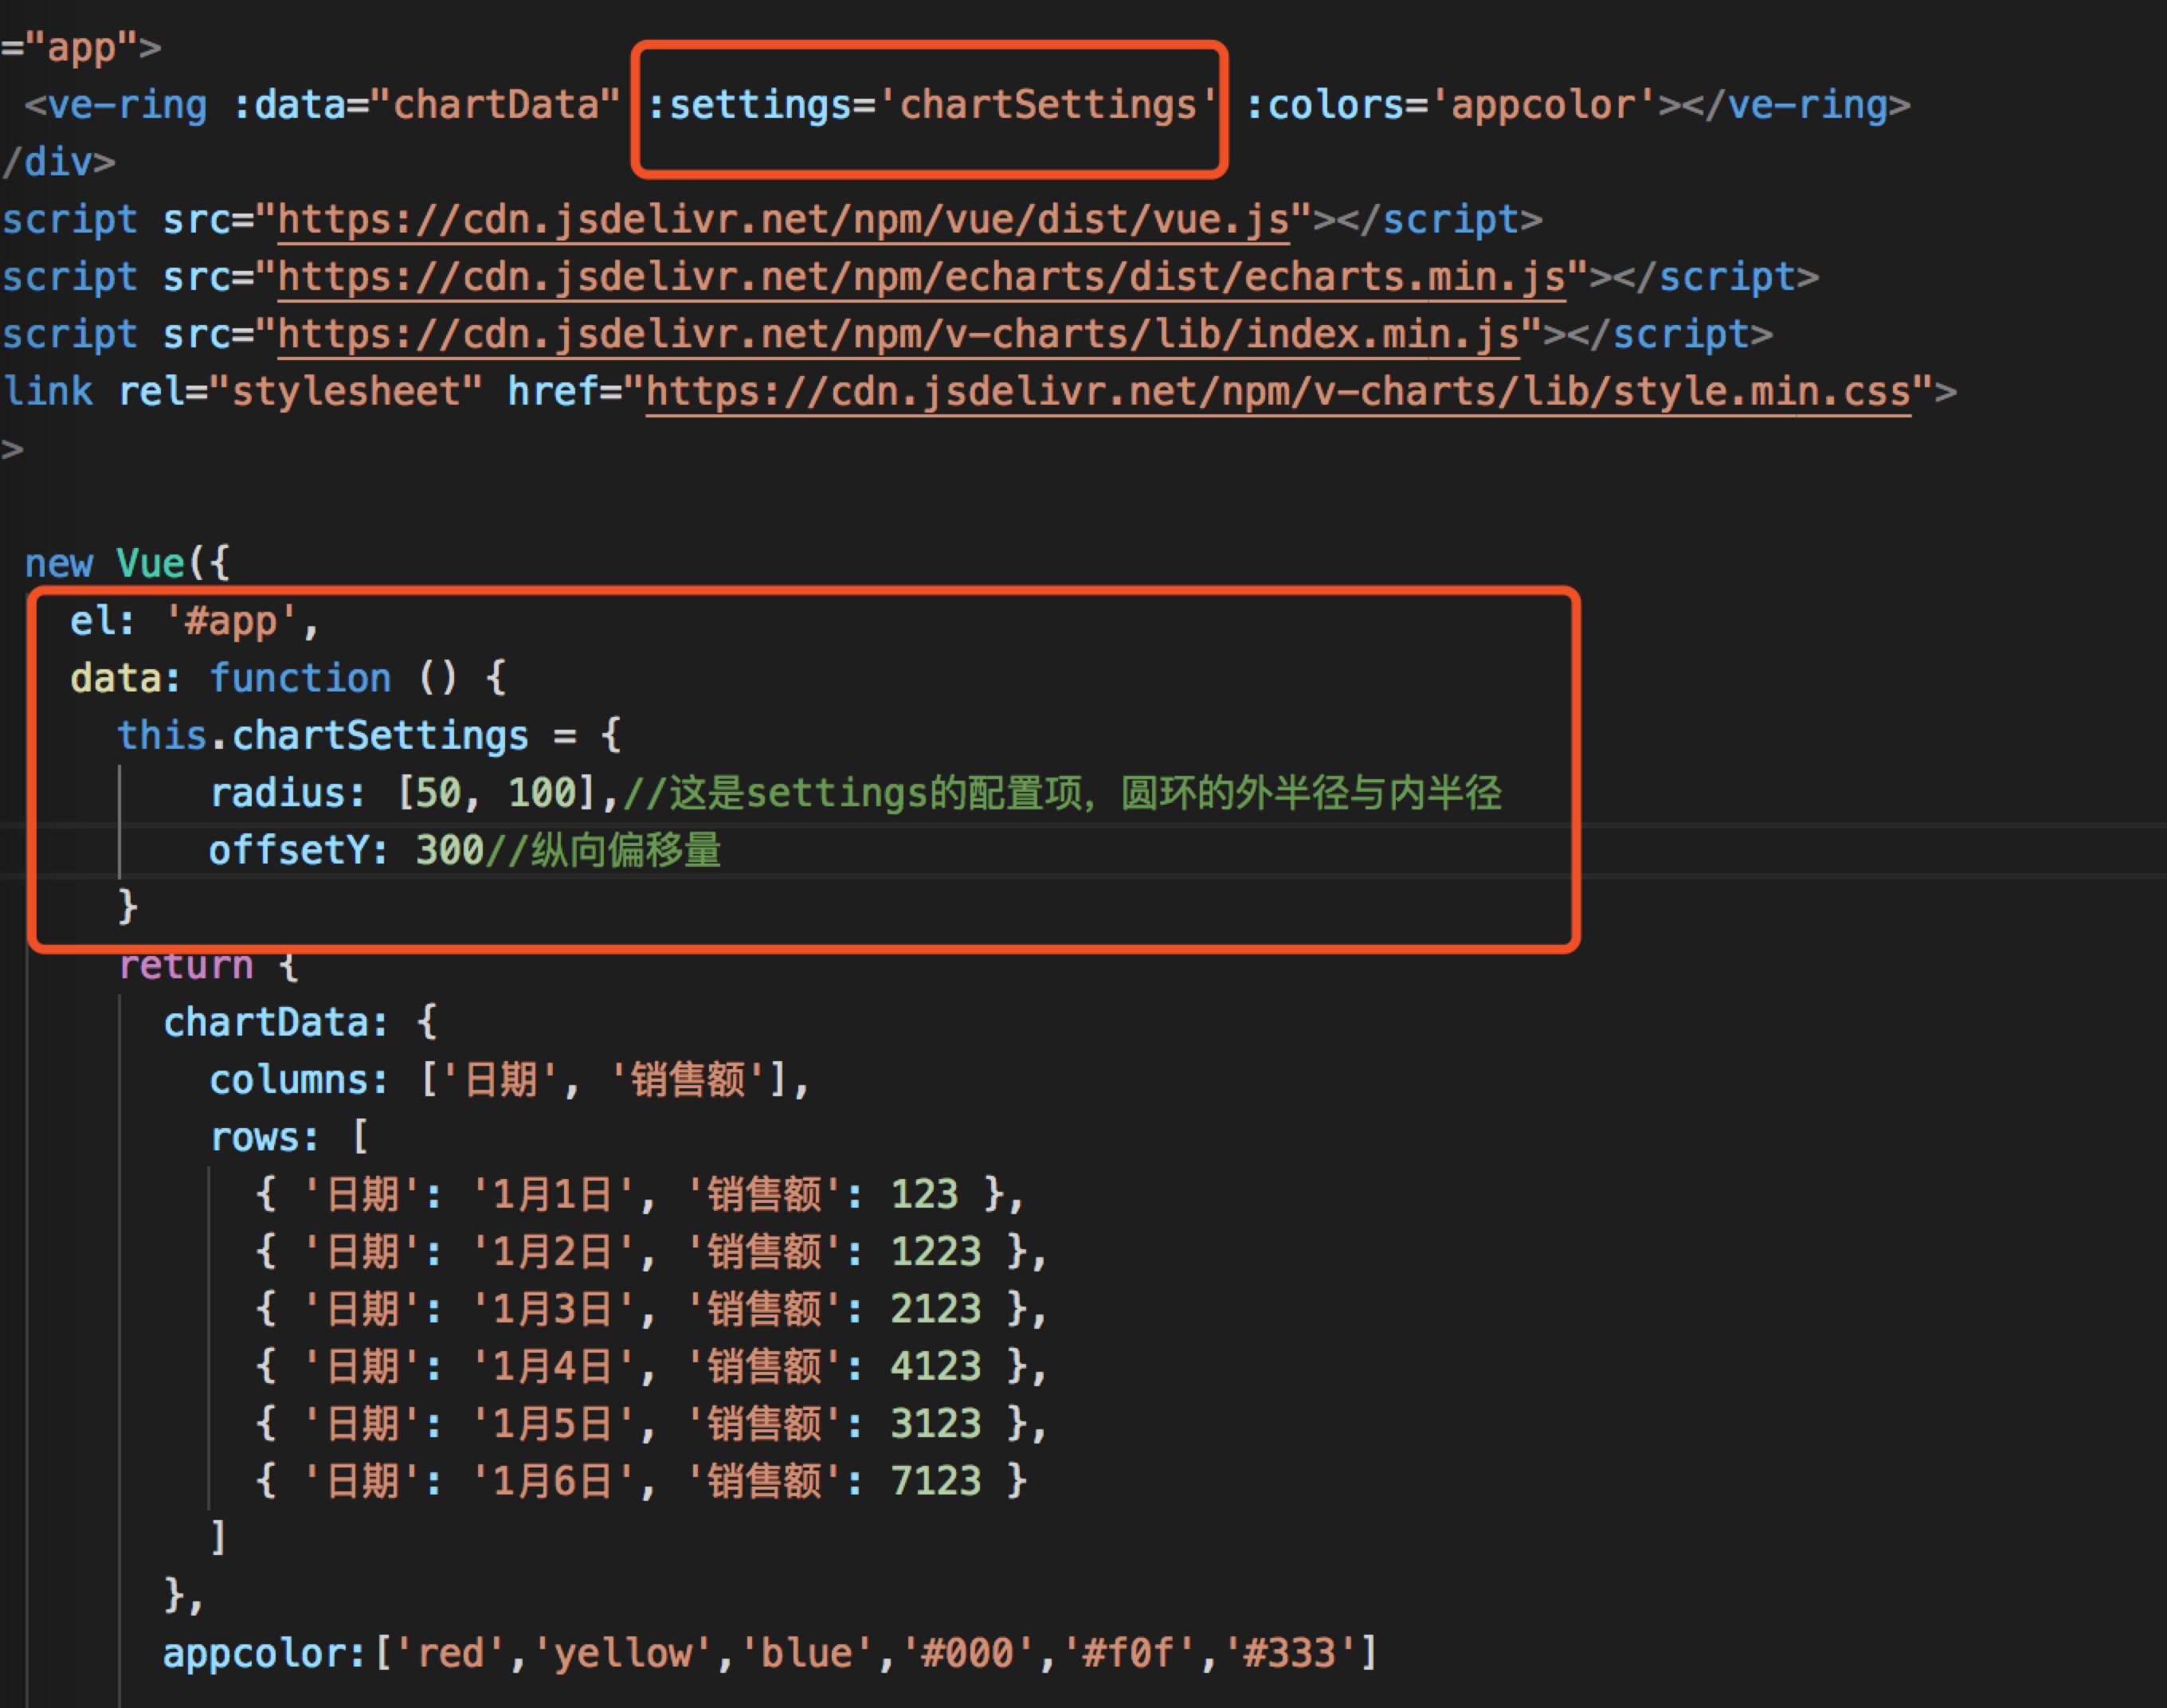Click the el: '#app' line
Viewport: 2167px width, 1708px height.
pos(194,621)
